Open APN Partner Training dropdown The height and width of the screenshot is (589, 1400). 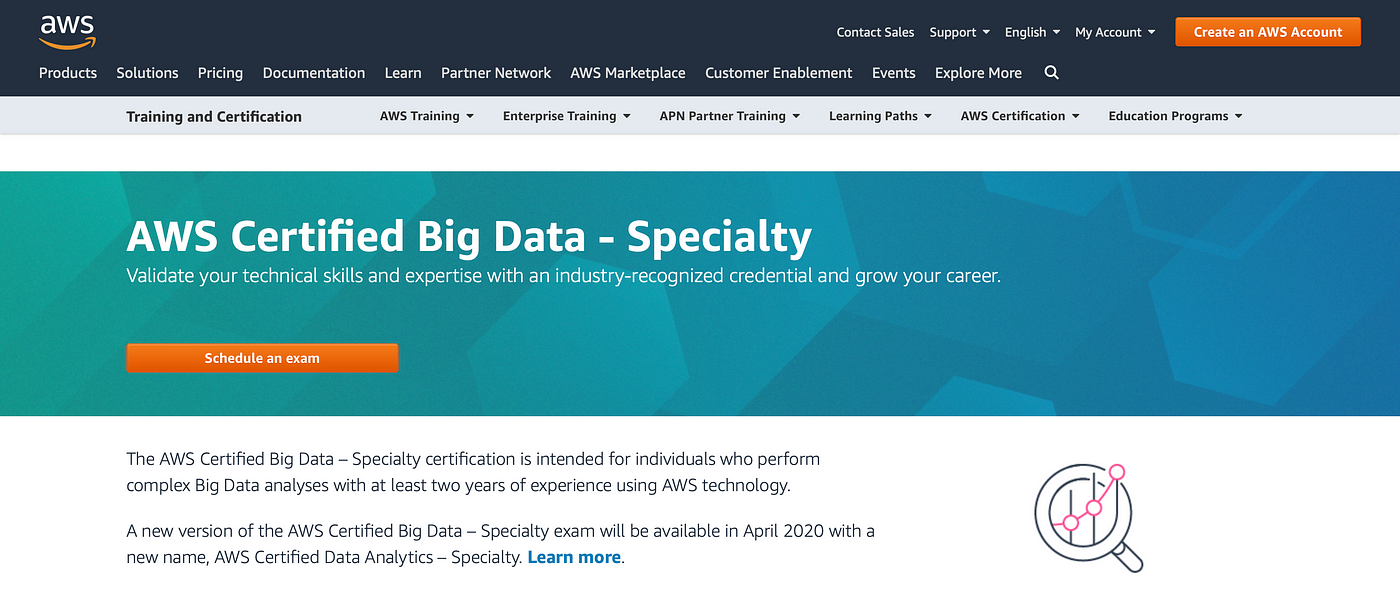[x=730, y=116]
